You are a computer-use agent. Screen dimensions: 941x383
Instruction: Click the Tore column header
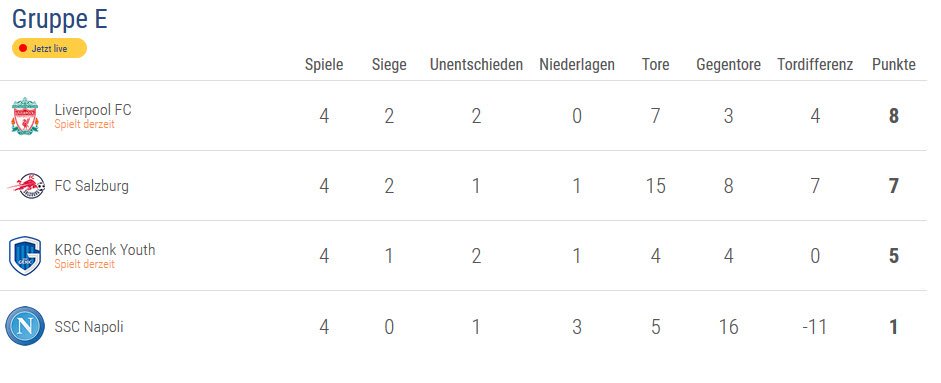[x=655, y=65]
